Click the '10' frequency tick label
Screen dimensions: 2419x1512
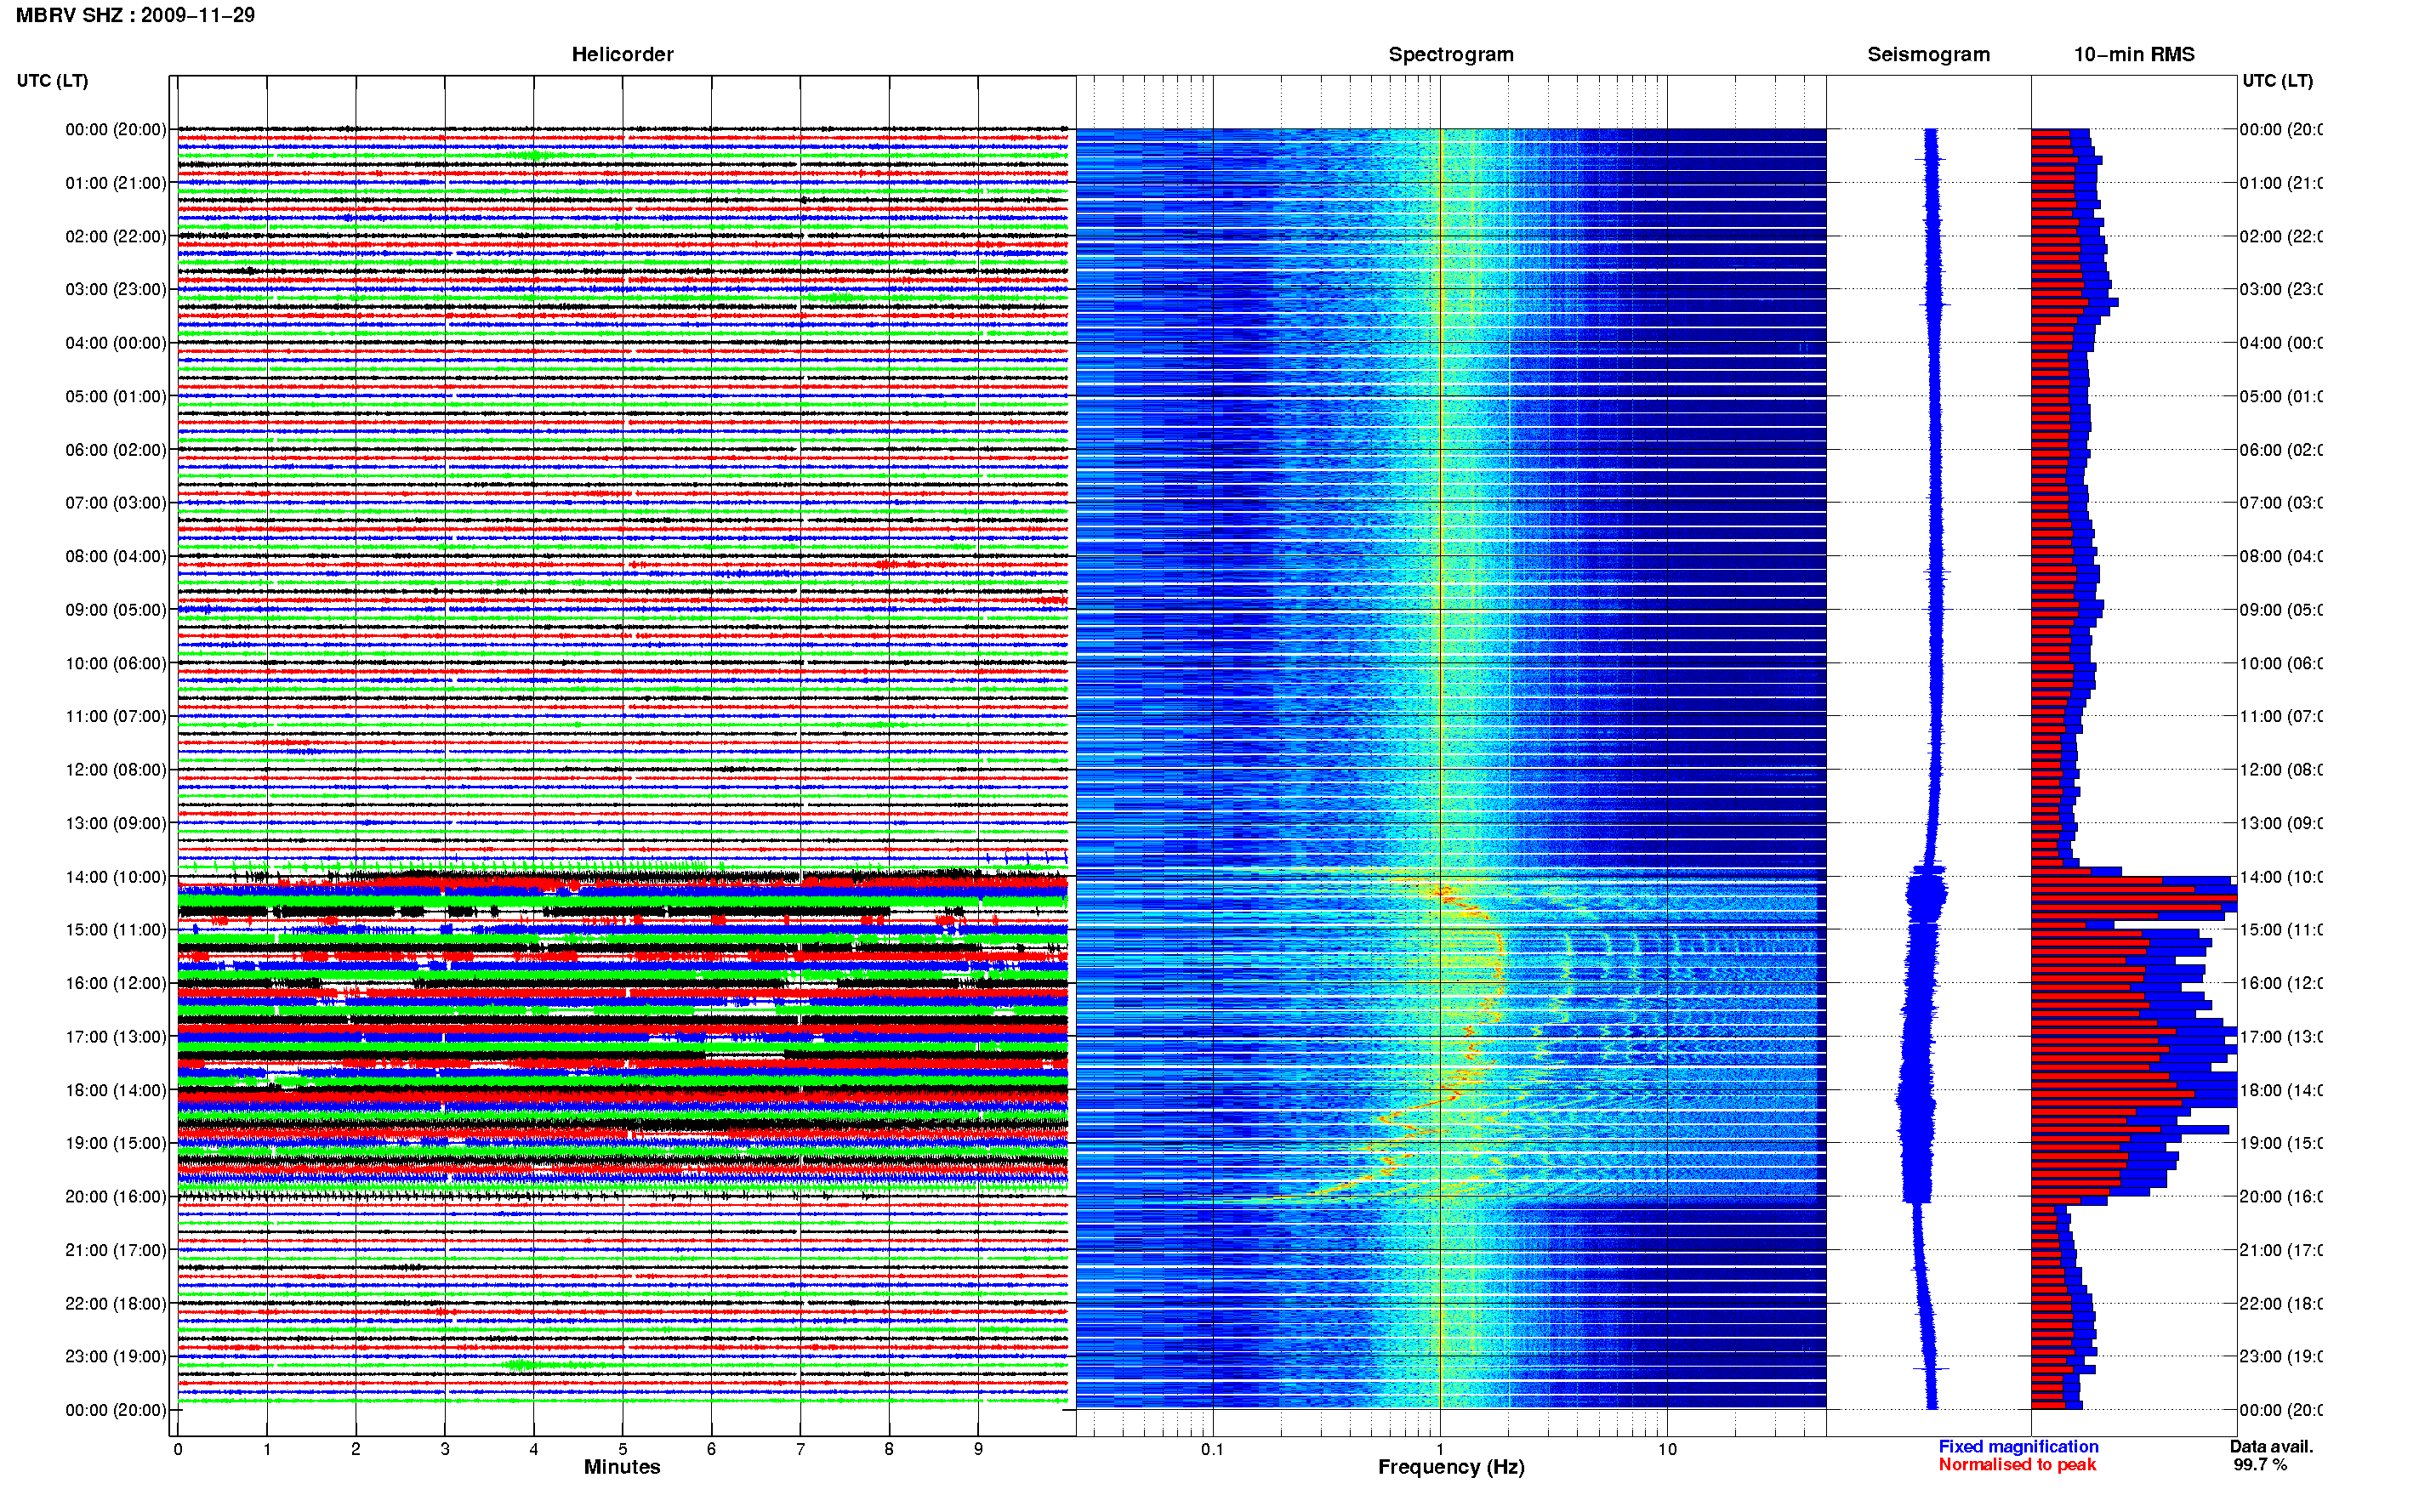coord(1667,1449)
